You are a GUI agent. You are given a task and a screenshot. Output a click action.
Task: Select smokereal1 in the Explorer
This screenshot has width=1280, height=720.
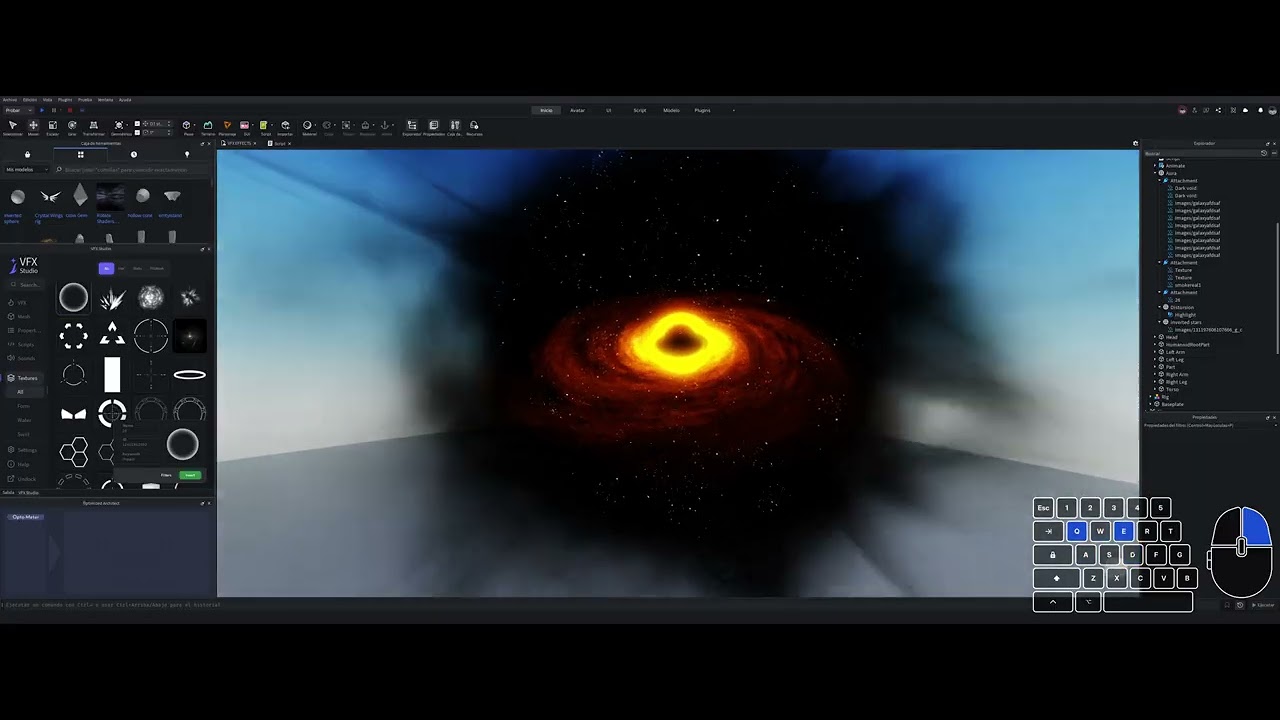click(x=1188, y=285)
